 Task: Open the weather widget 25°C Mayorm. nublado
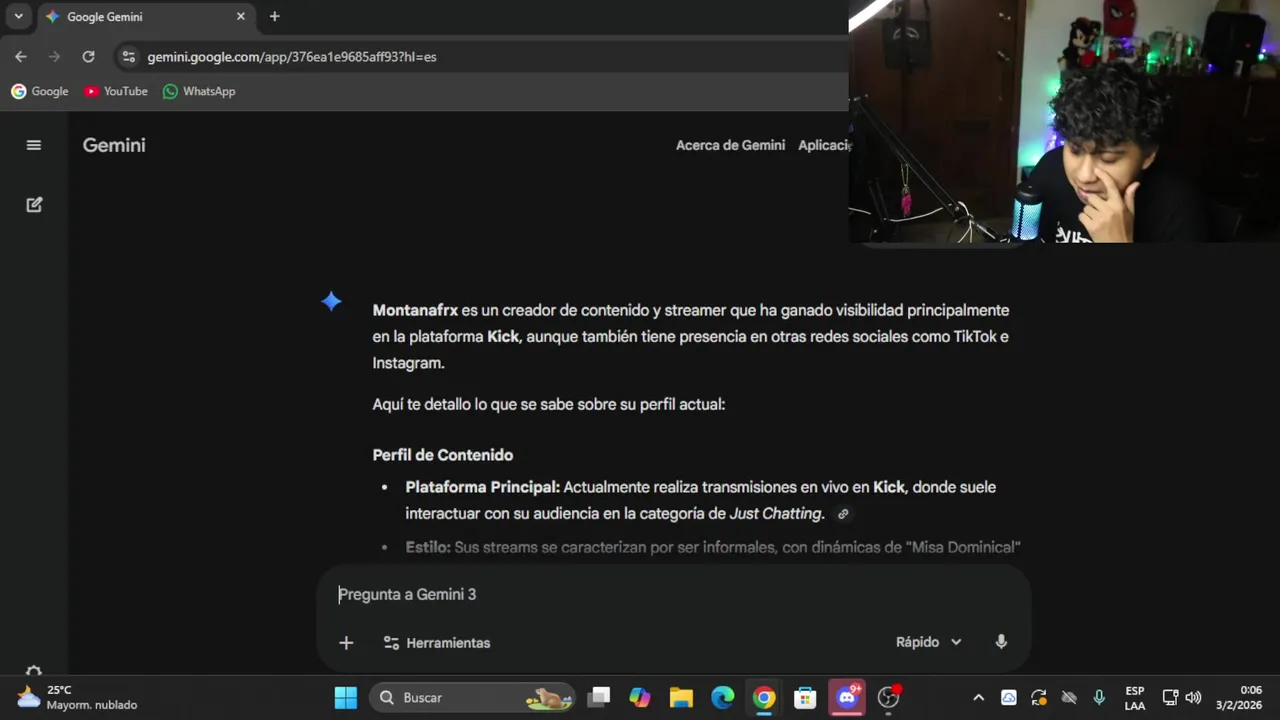78,698
